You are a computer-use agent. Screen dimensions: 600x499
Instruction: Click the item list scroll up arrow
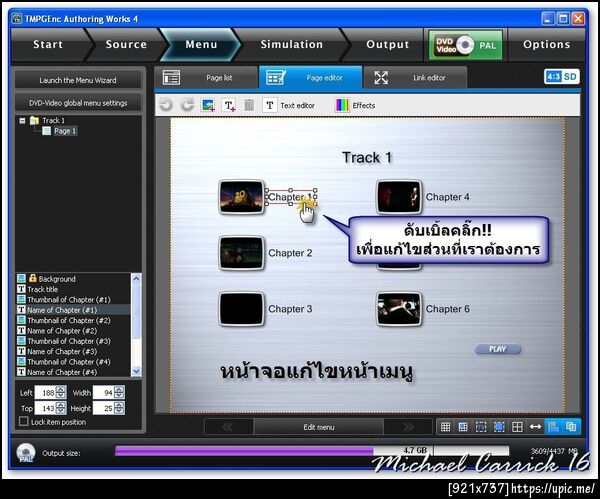(x=136, y=279)
